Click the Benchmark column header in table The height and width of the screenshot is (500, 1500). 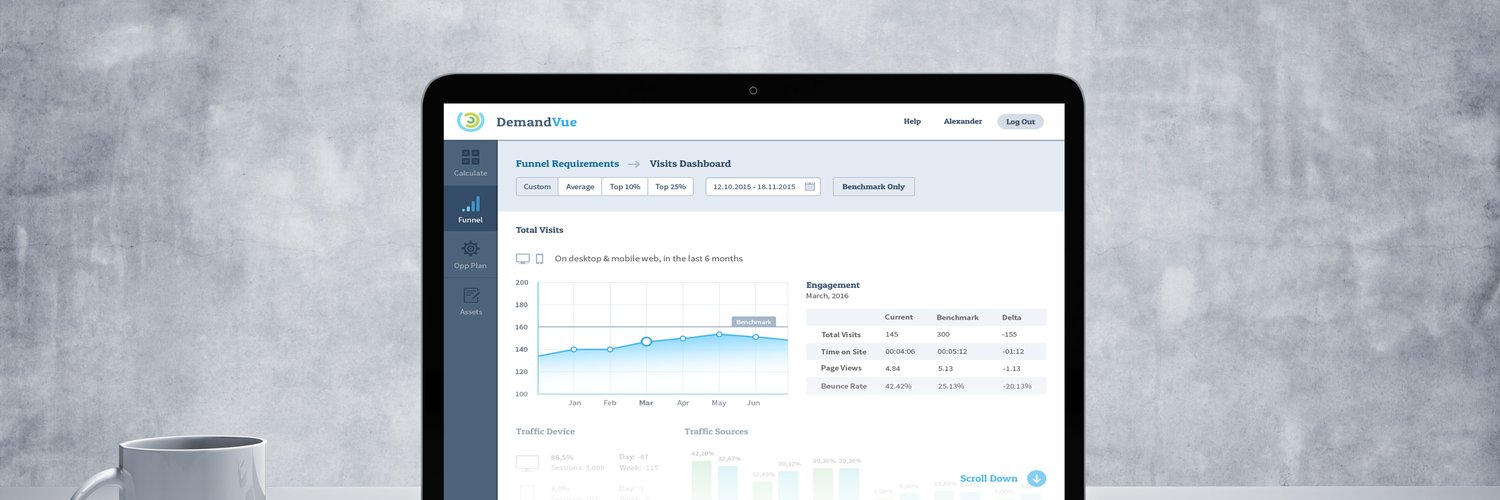point(958,317)
